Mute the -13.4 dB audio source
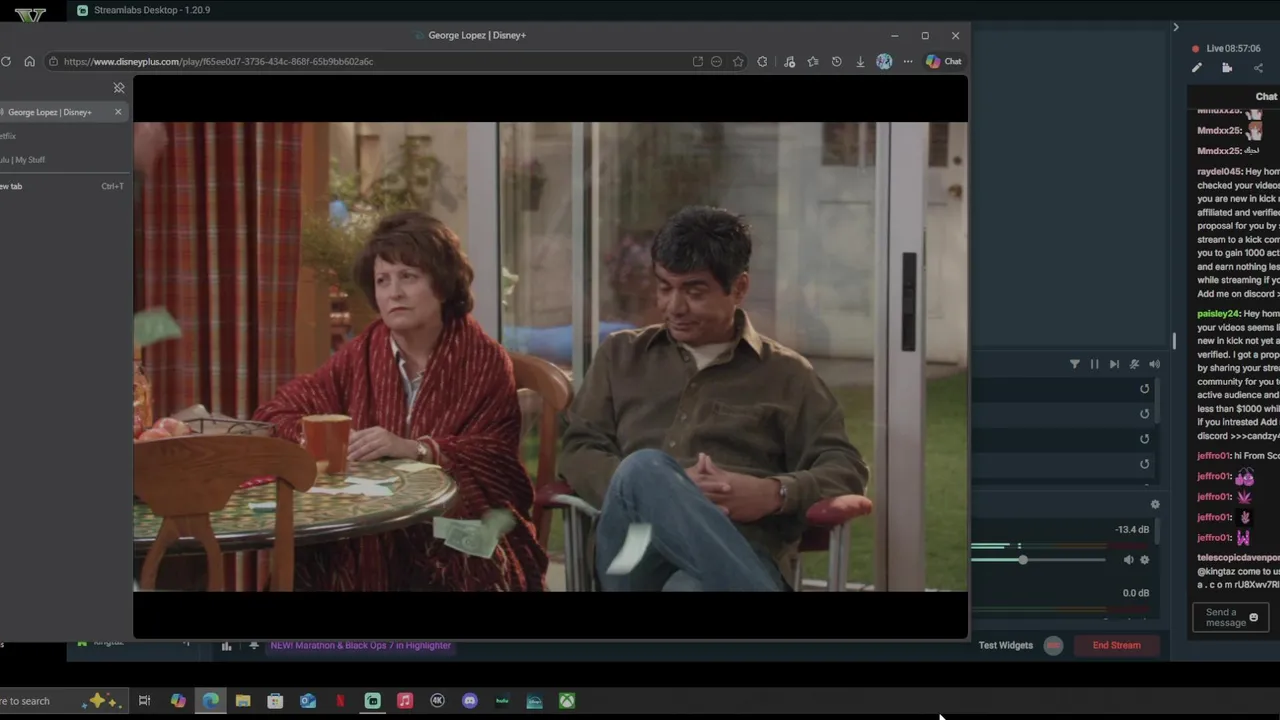This screenshot has height=720, width=1280. tap(1128, 560)
